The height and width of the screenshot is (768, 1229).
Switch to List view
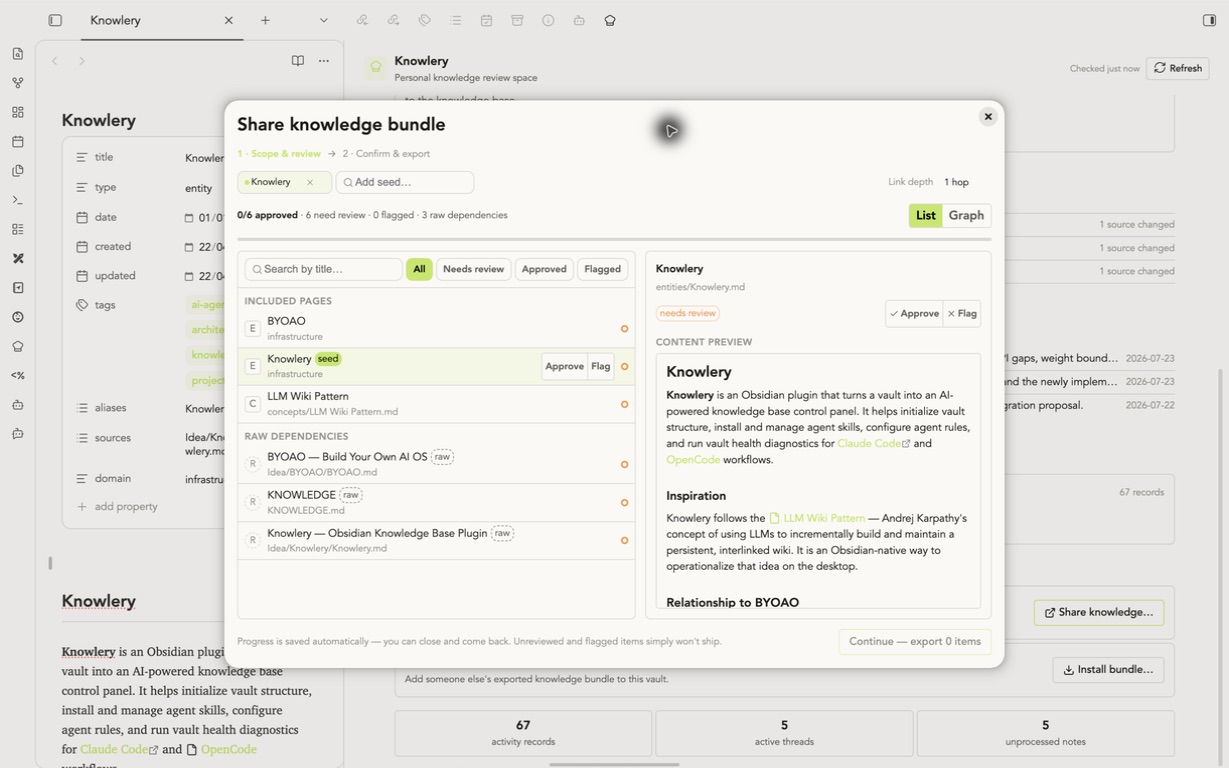(x=925, y=215)
